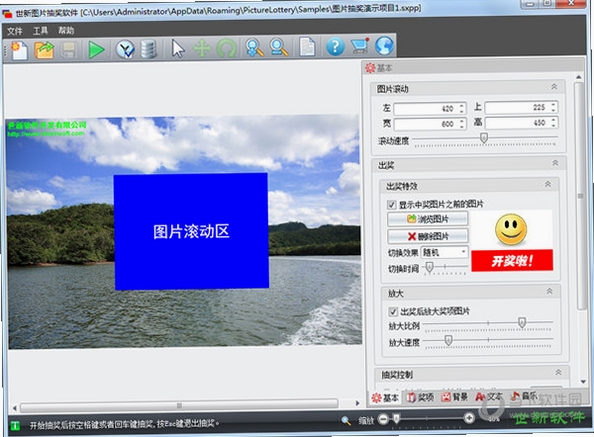Open website via globe icon
Image resolution: width=594 pixels, height=437 pixels.
point(384,46)
